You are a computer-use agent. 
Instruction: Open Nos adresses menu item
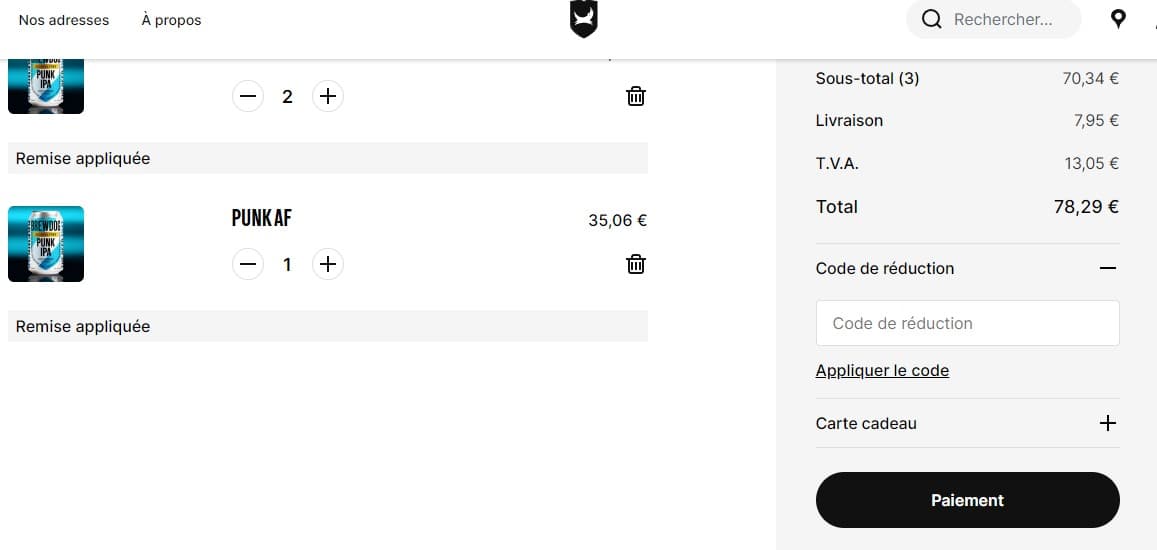tap(64, 20)
